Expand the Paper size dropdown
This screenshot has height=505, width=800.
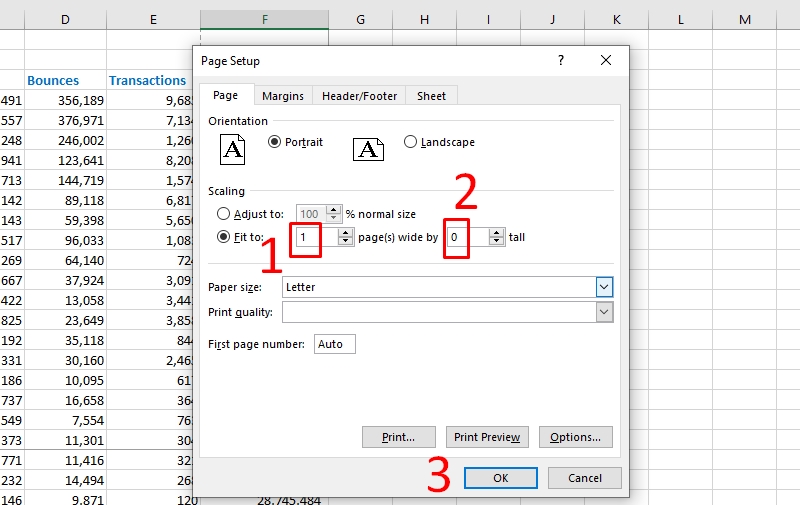click(x=604, y=287)
